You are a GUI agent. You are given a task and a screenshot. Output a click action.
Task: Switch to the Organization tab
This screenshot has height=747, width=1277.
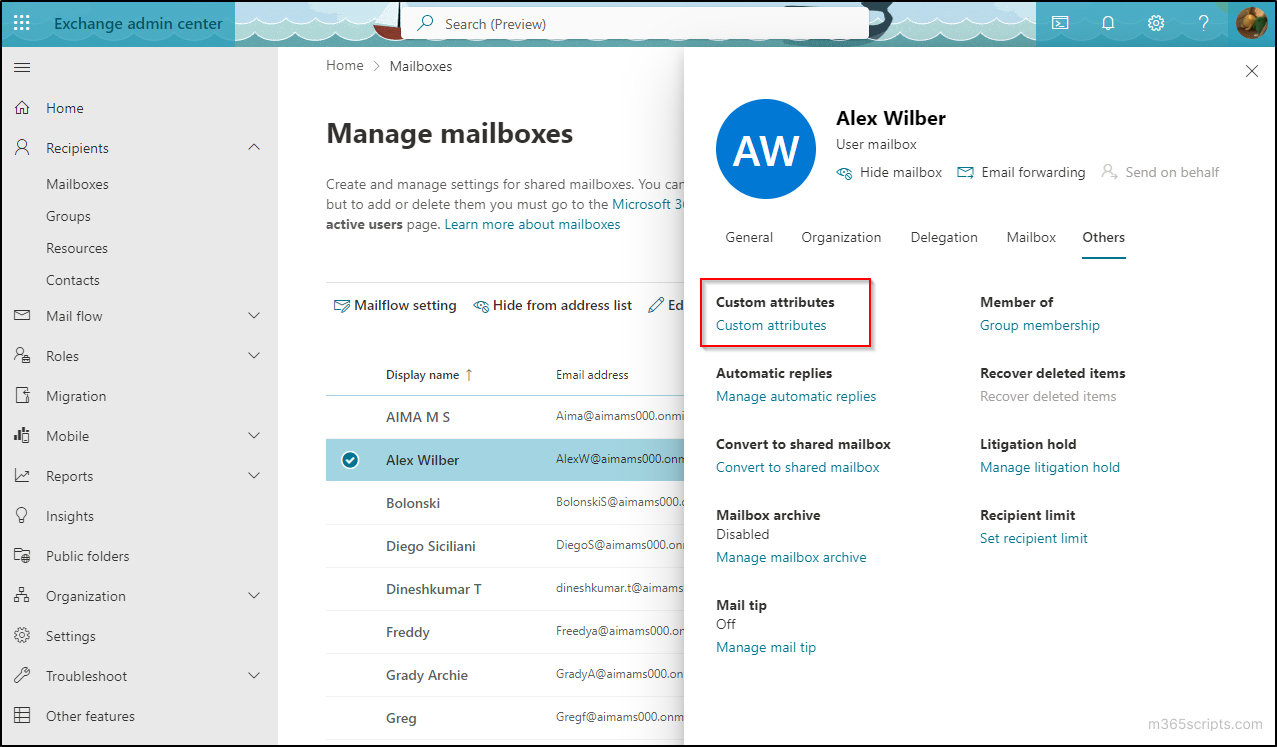point(840,237)
